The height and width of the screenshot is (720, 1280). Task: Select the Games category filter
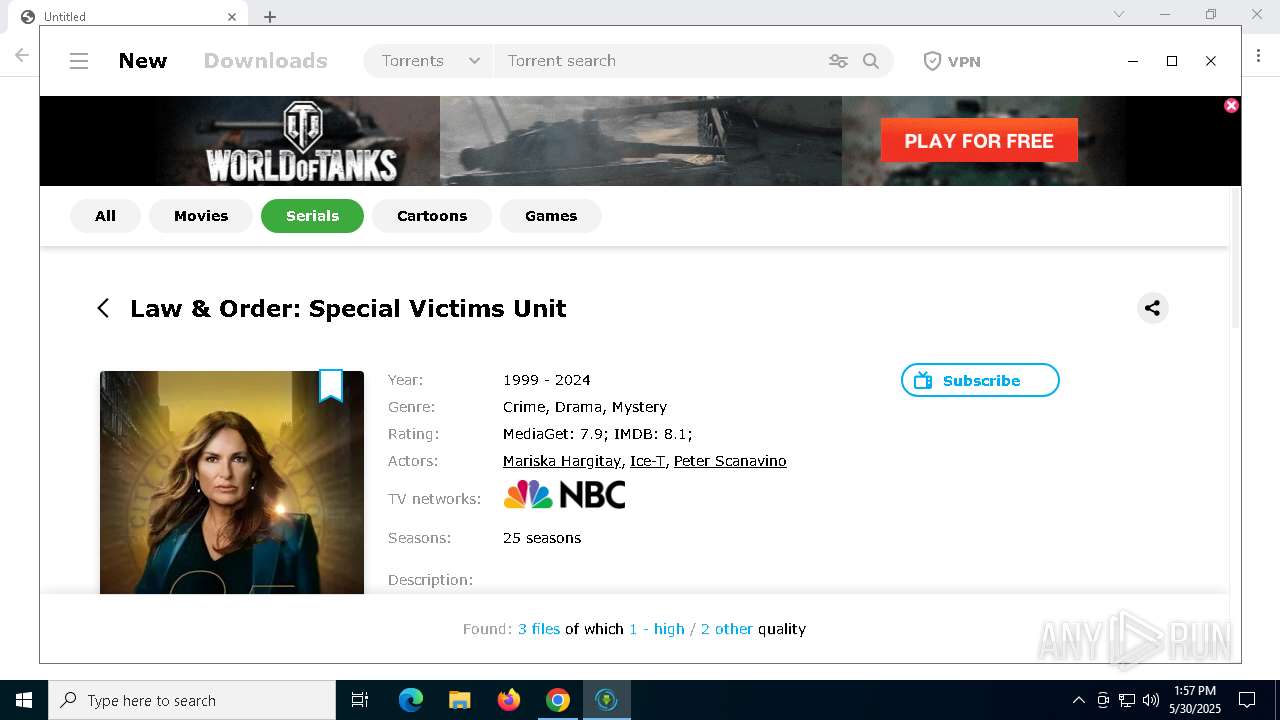[x=551, y=216]
